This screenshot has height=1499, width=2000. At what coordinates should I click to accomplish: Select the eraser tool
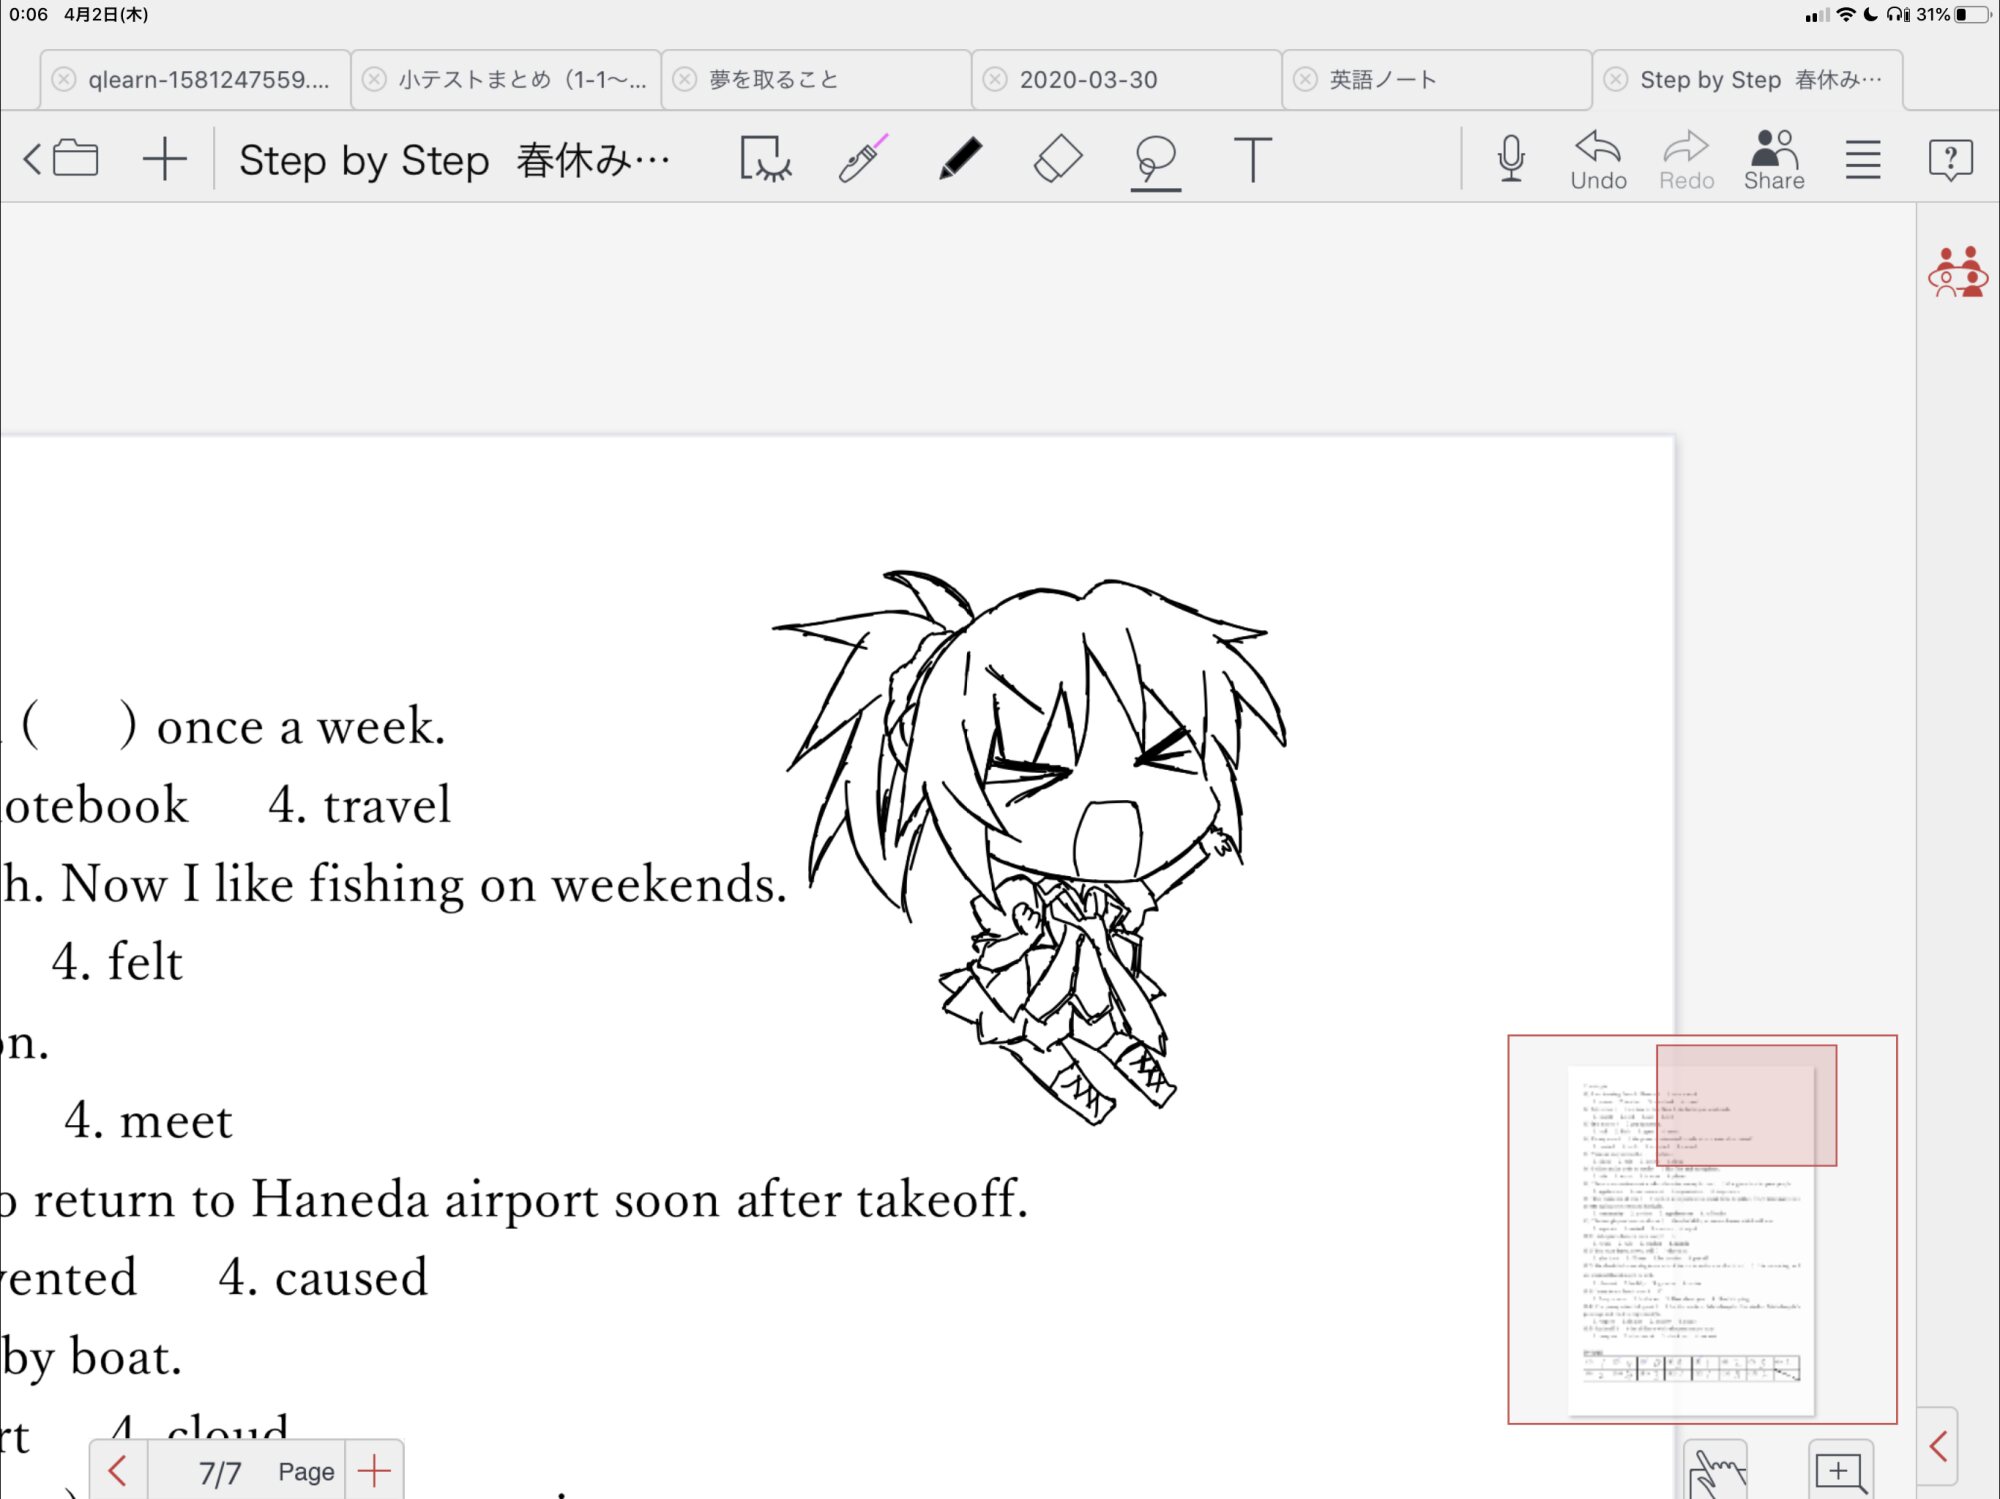click(x=1057, y=159)
